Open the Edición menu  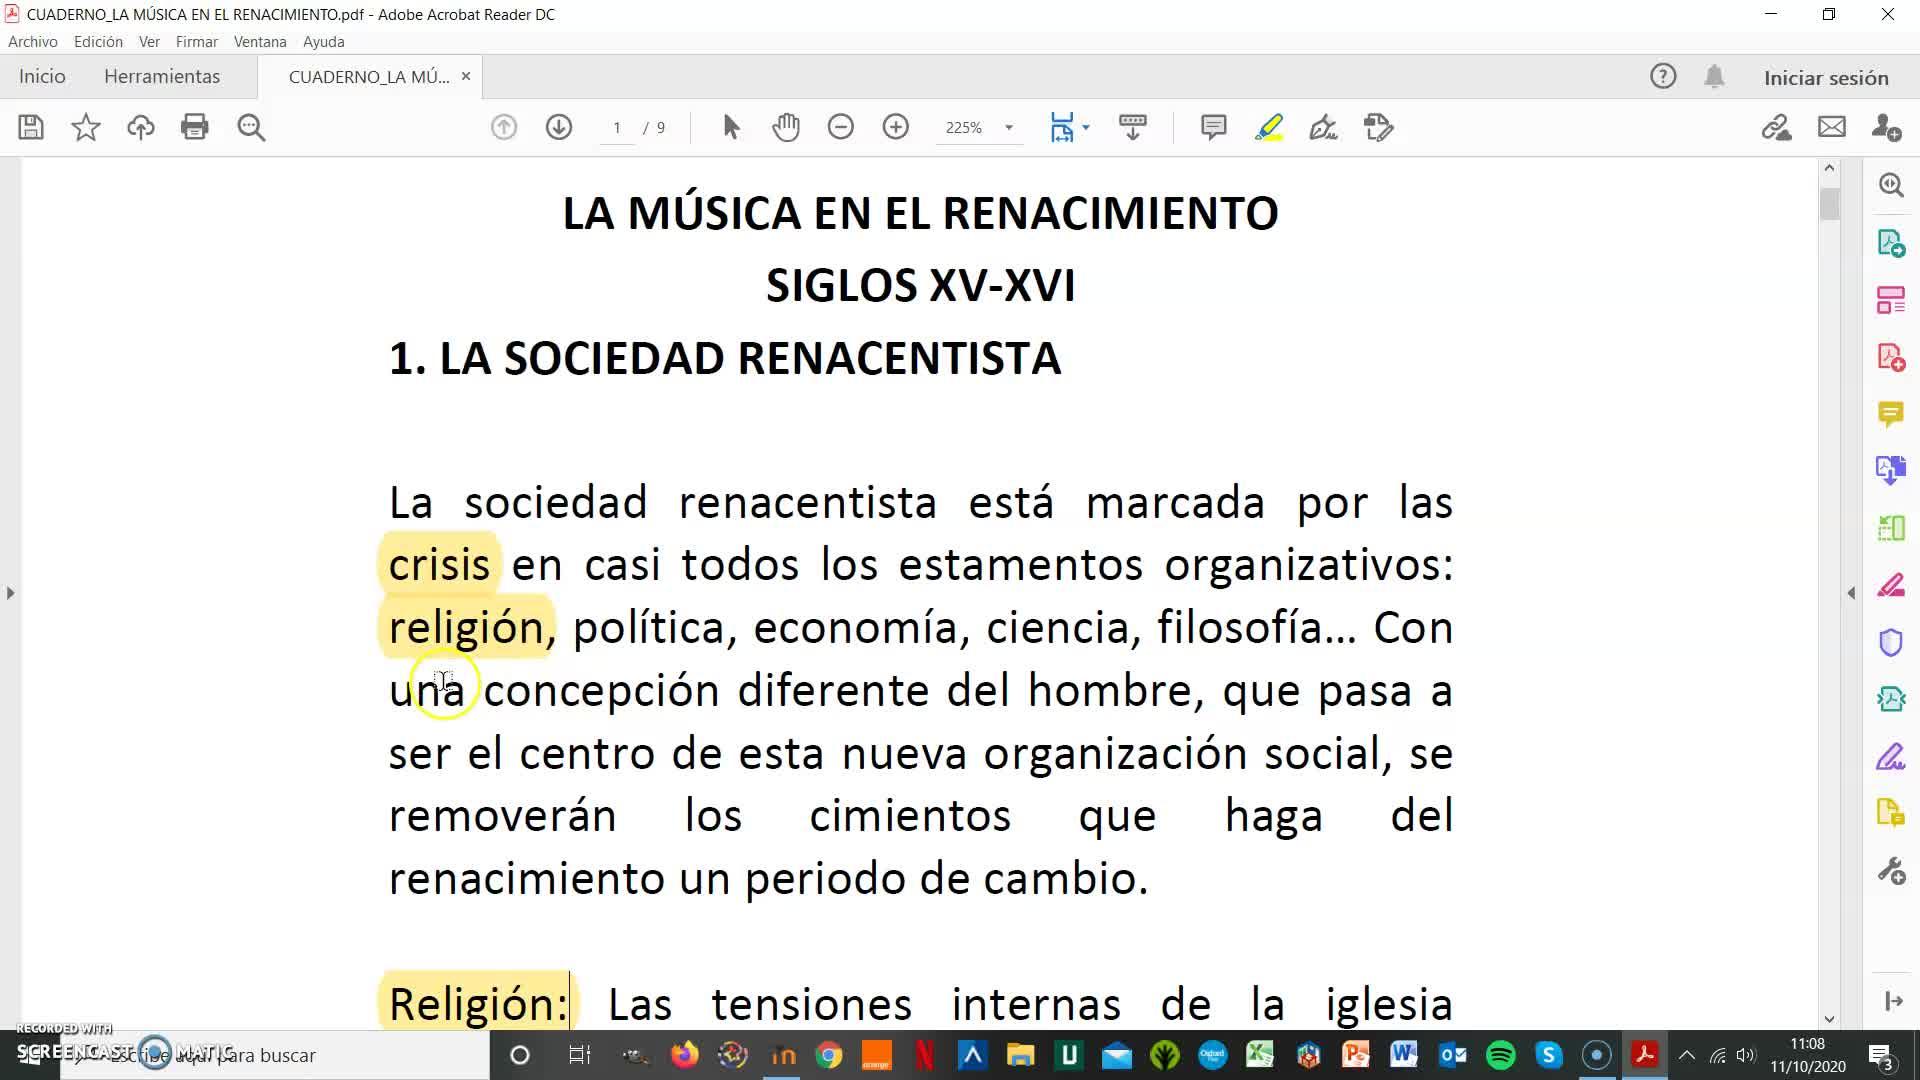click(x=98, y=42)
